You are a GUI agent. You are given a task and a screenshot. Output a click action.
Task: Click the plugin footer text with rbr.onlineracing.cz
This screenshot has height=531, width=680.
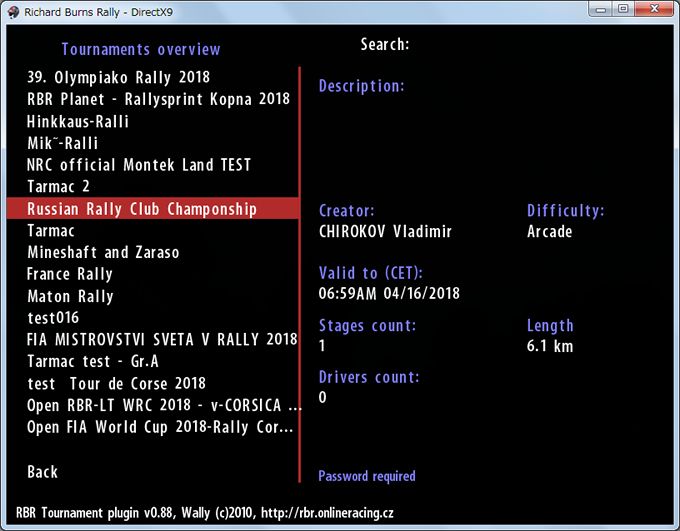205,513
